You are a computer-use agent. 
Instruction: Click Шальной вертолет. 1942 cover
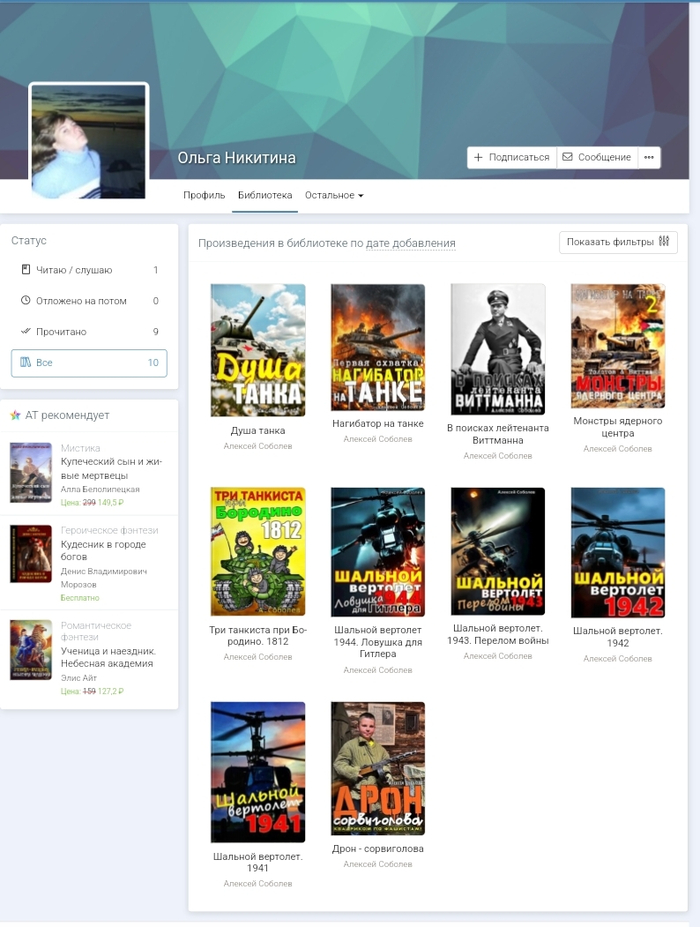pyautogui.click(x=618, y=553)
